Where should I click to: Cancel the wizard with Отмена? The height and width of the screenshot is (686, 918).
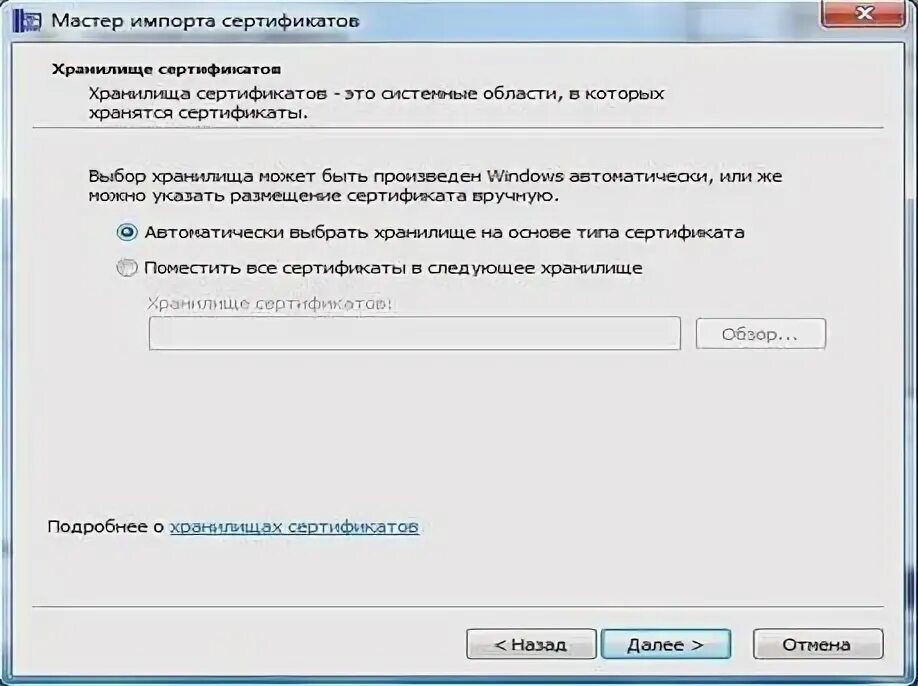(x=817, y=644)
